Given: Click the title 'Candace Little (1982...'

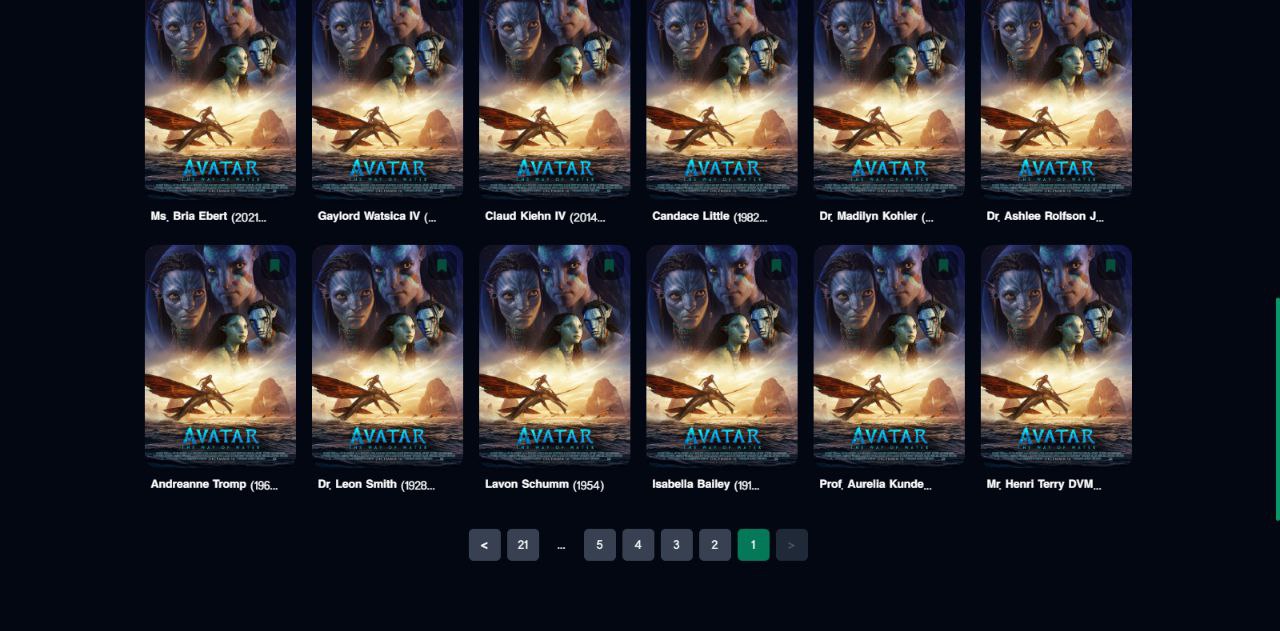Looking at the screenshot, I should coord(710,216).
